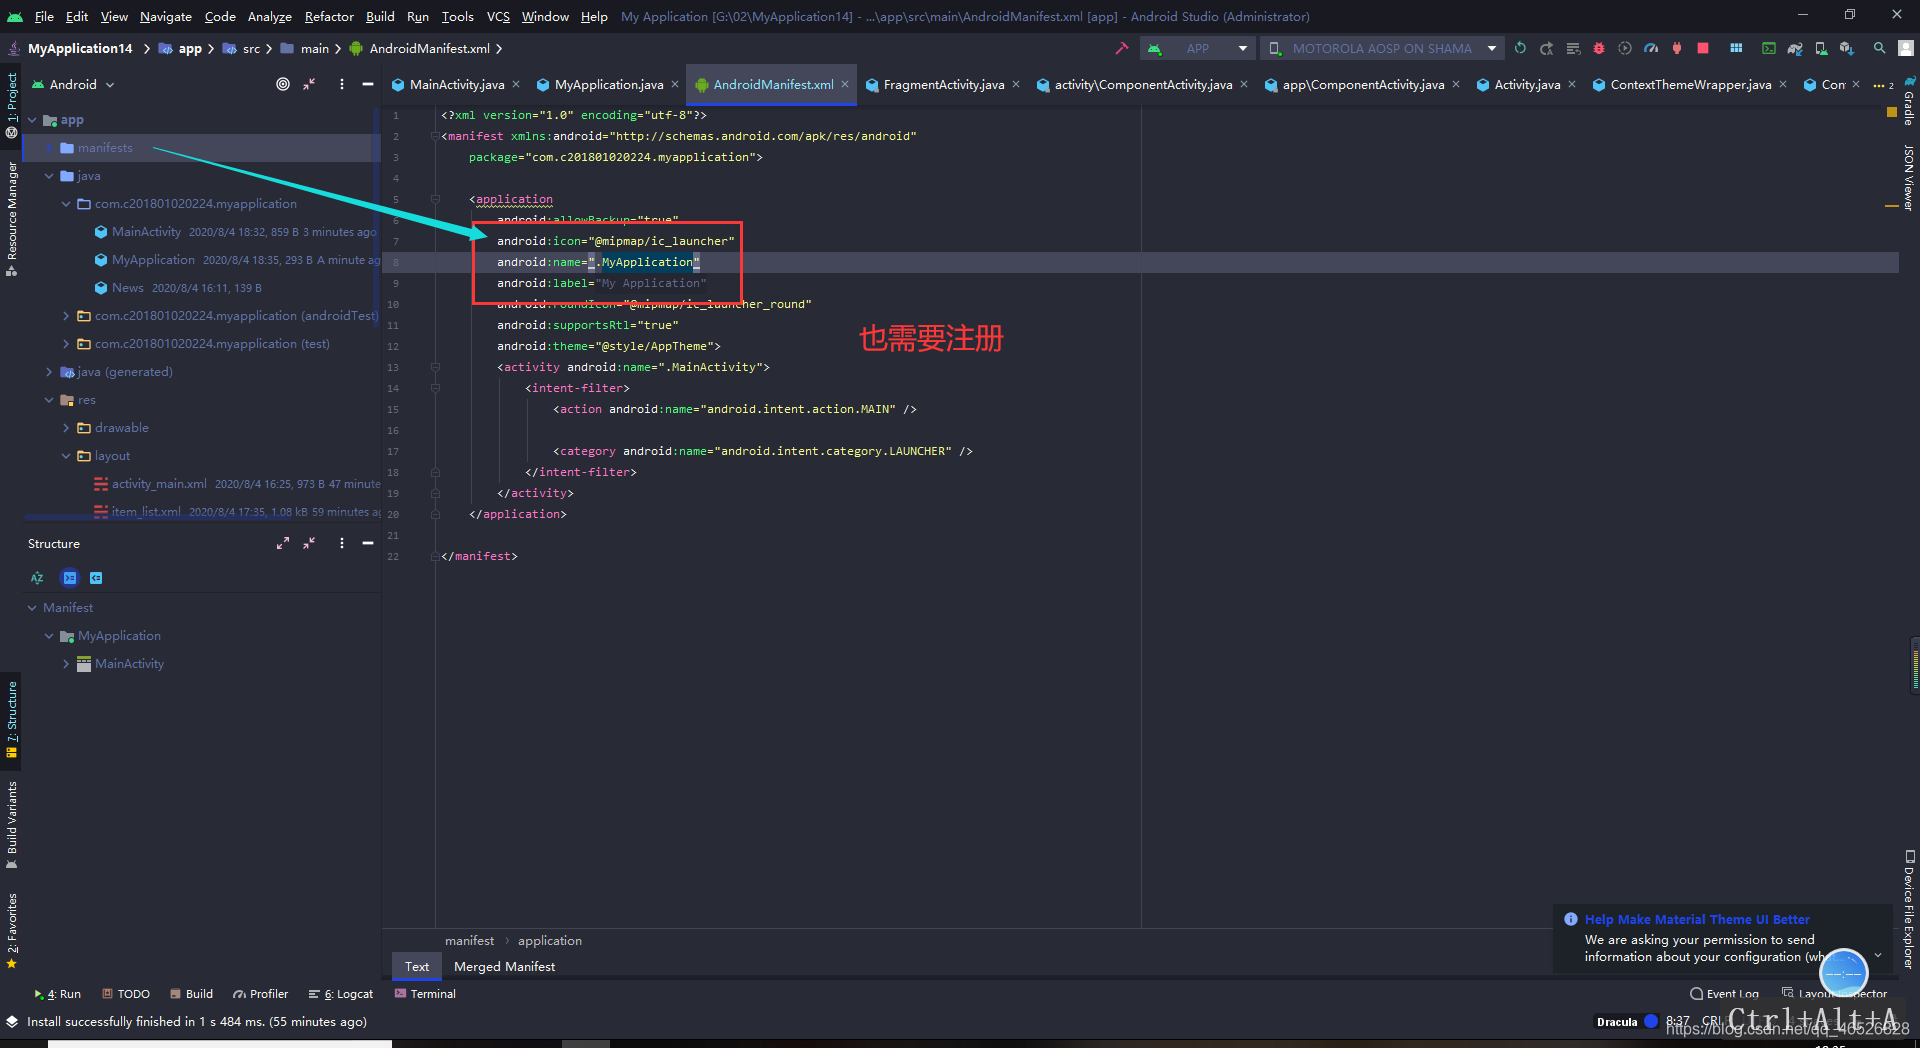Hide the Project panel with minus icon
1920x1048 pixels.
[x=368, y=84]
